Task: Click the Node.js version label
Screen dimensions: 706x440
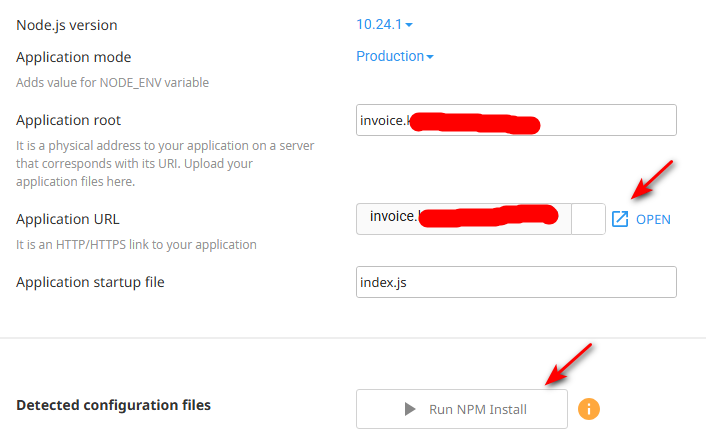Action: [73, 24]
